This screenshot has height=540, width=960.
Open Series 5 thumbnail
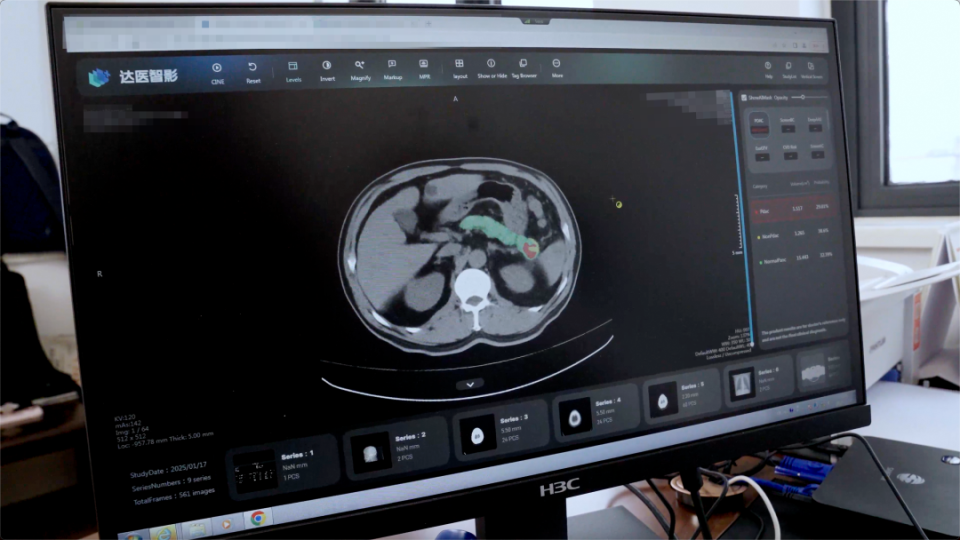click(x=681, y=396)
